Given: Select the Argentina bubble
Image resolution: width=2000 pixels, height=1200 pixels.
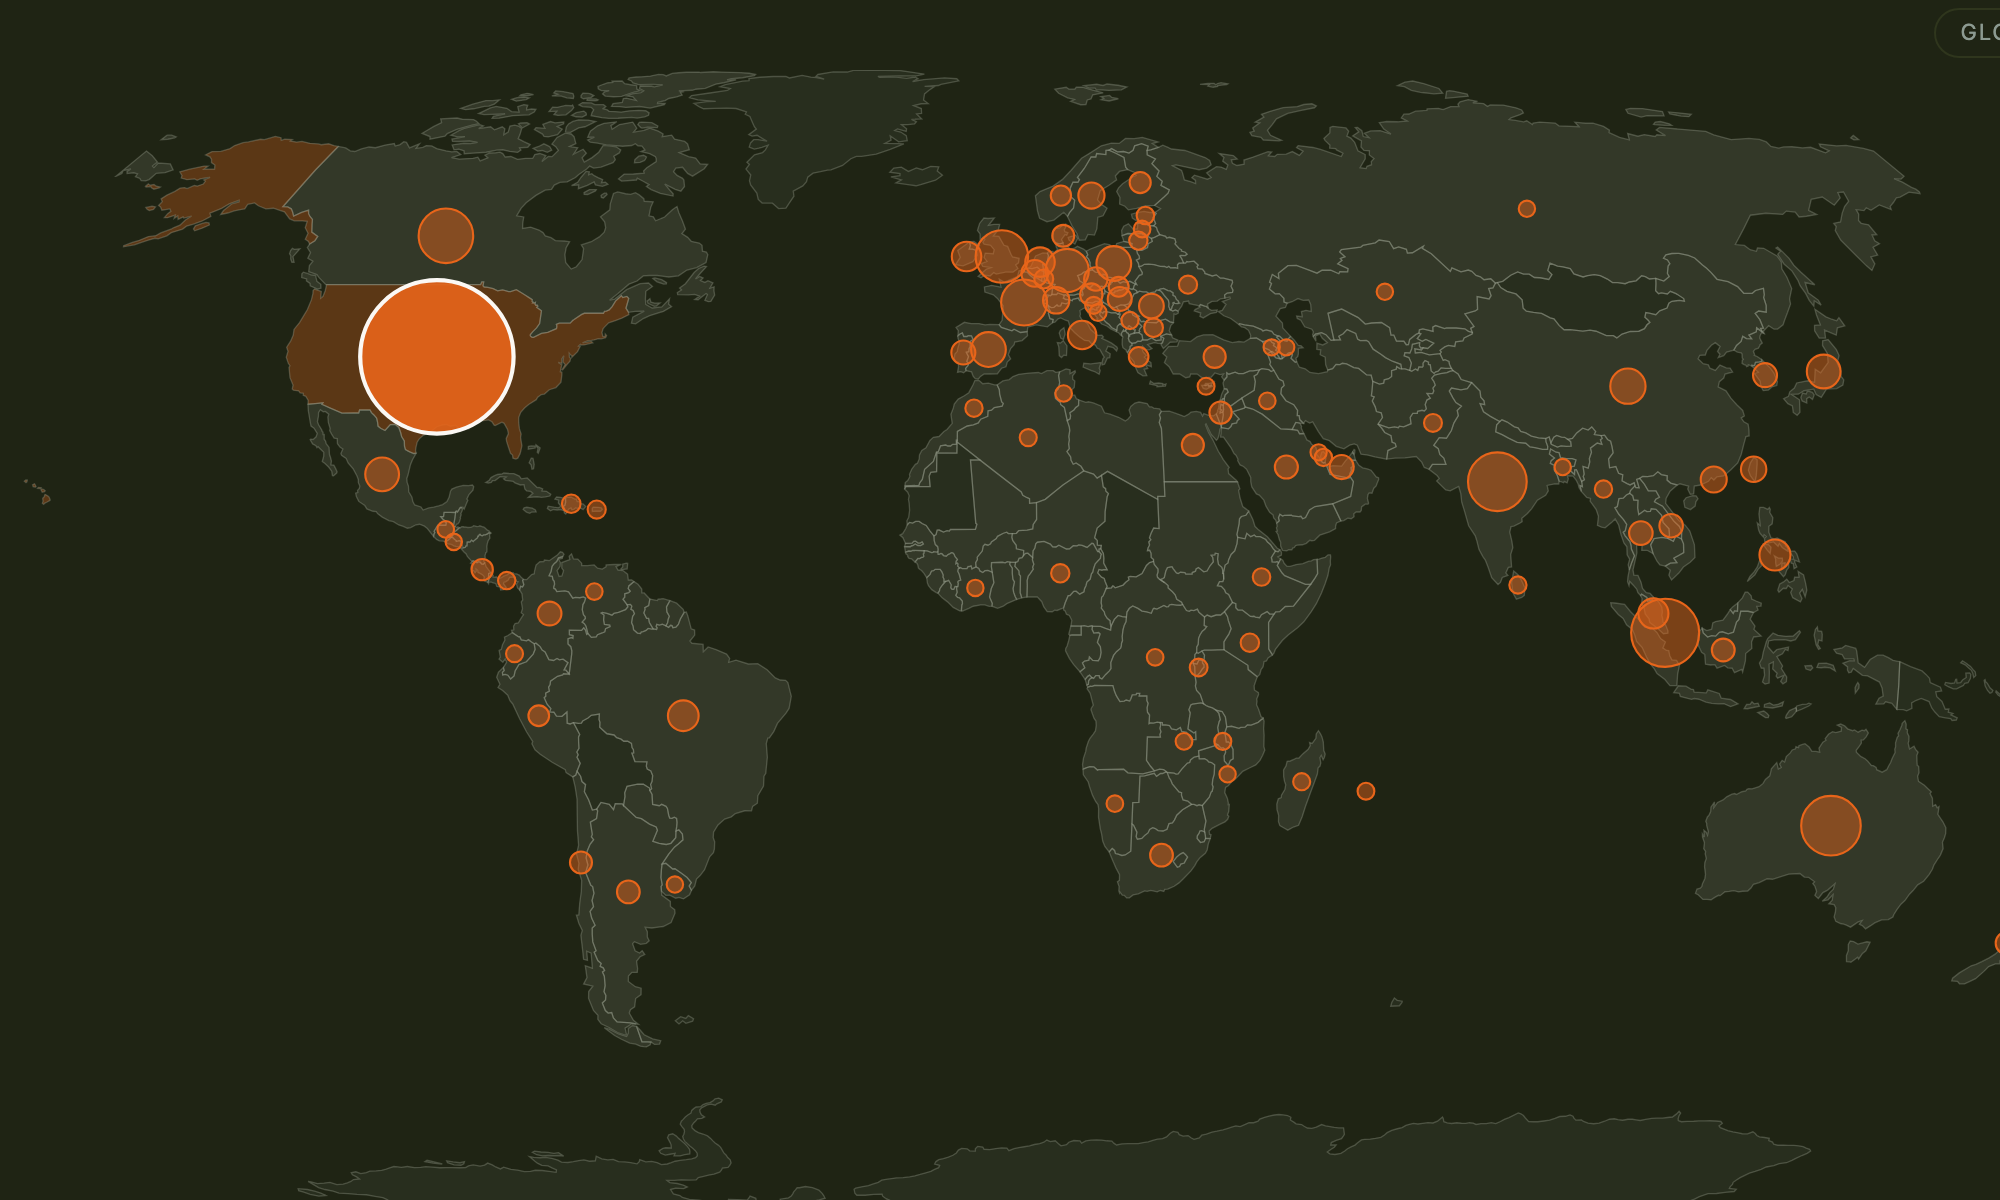Looking at the screenshot, I should [x=628, y=891].
